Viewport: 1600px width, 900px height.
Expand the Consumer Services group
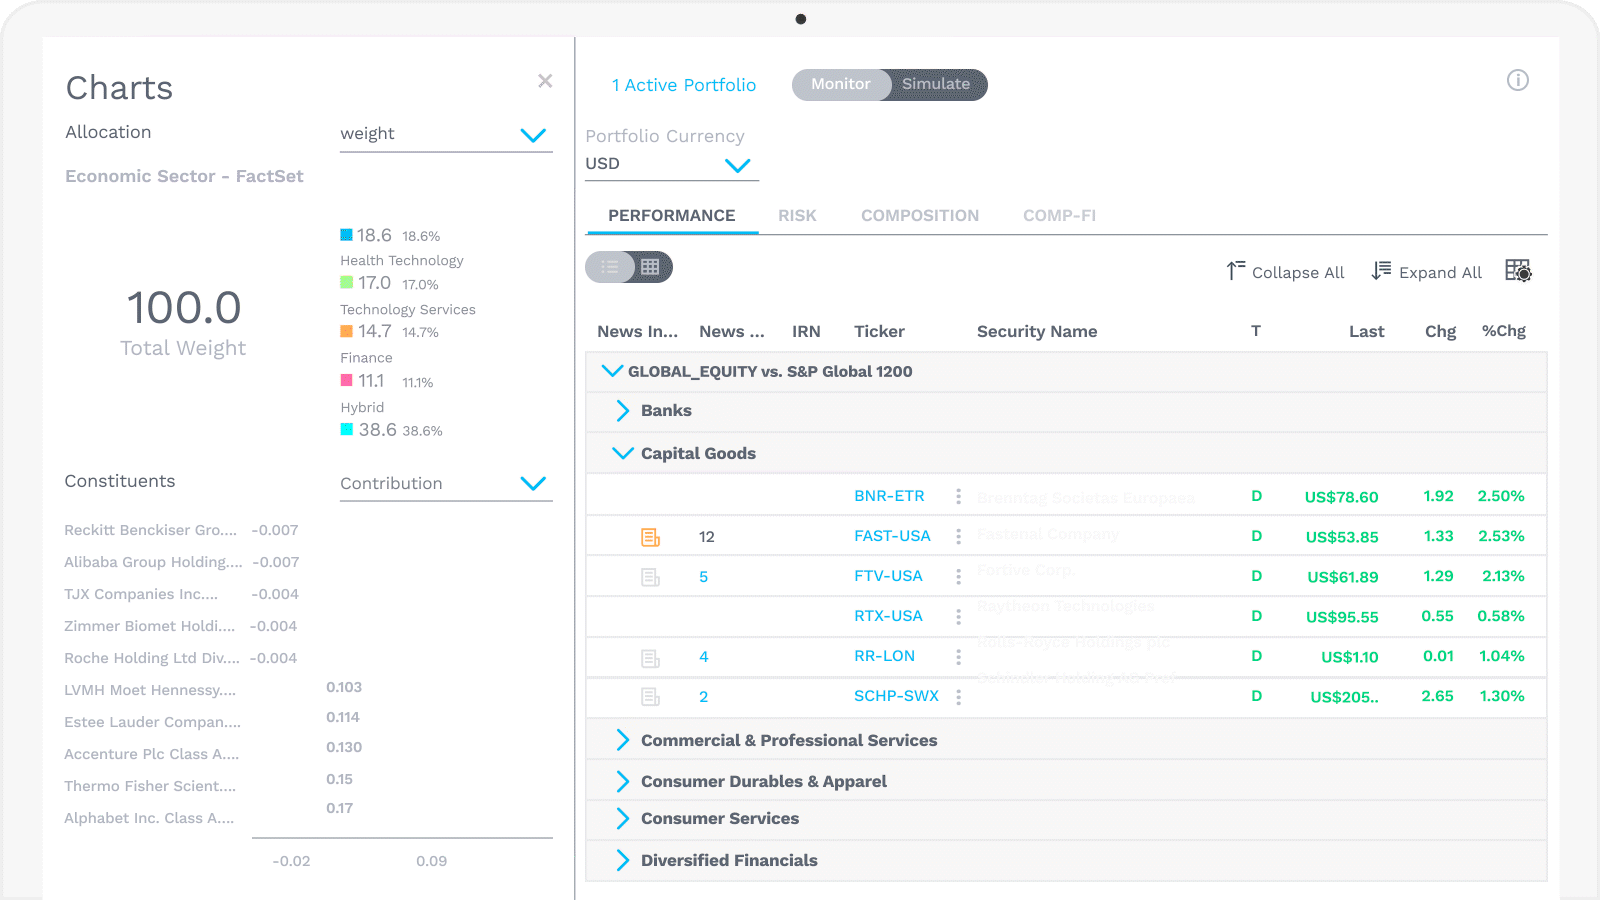(x=623, y=819)
